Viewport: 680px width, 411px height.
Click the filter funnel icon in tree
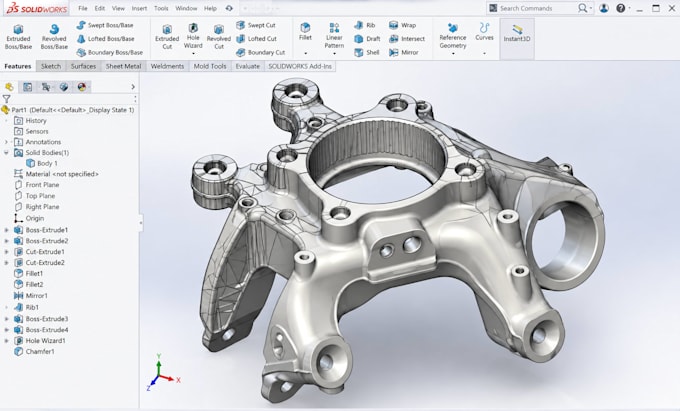tap(7, 99)
